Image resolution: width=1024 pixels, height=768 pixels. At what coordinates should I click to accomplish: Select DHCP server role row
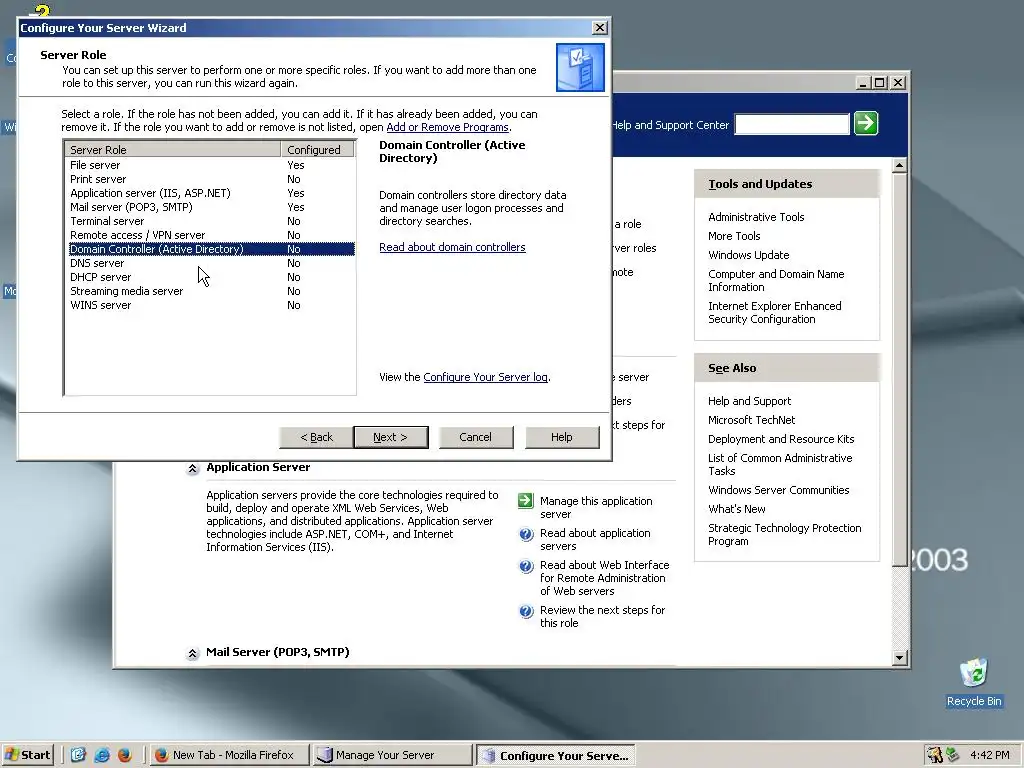pos(212,277)
